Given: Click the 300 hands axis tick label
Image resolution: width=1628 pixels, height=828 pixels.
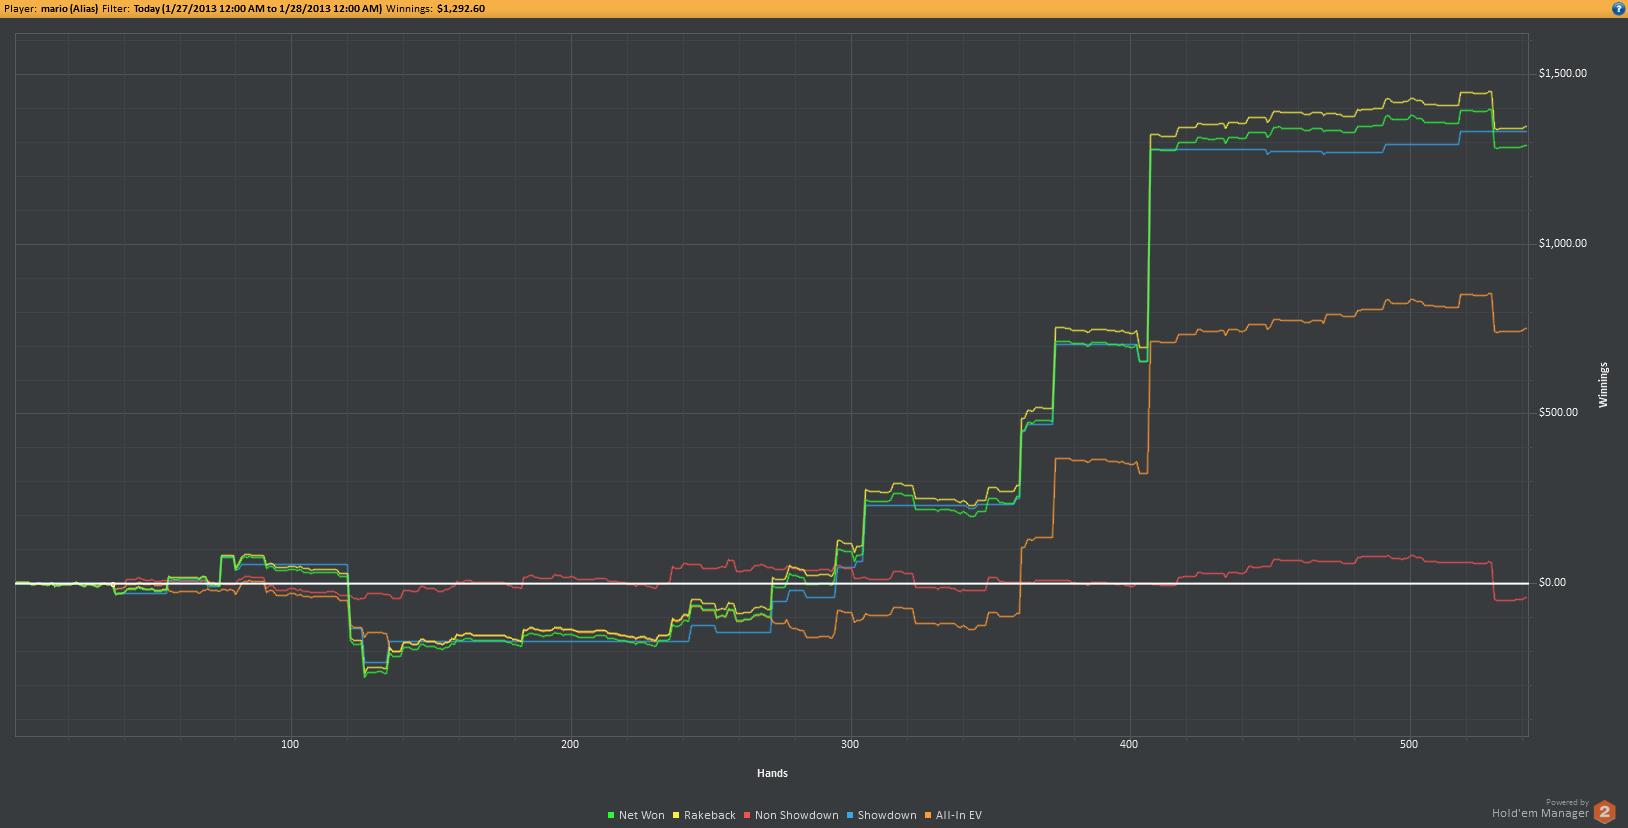Looking at the screenshot, I should tap(850, 745).
